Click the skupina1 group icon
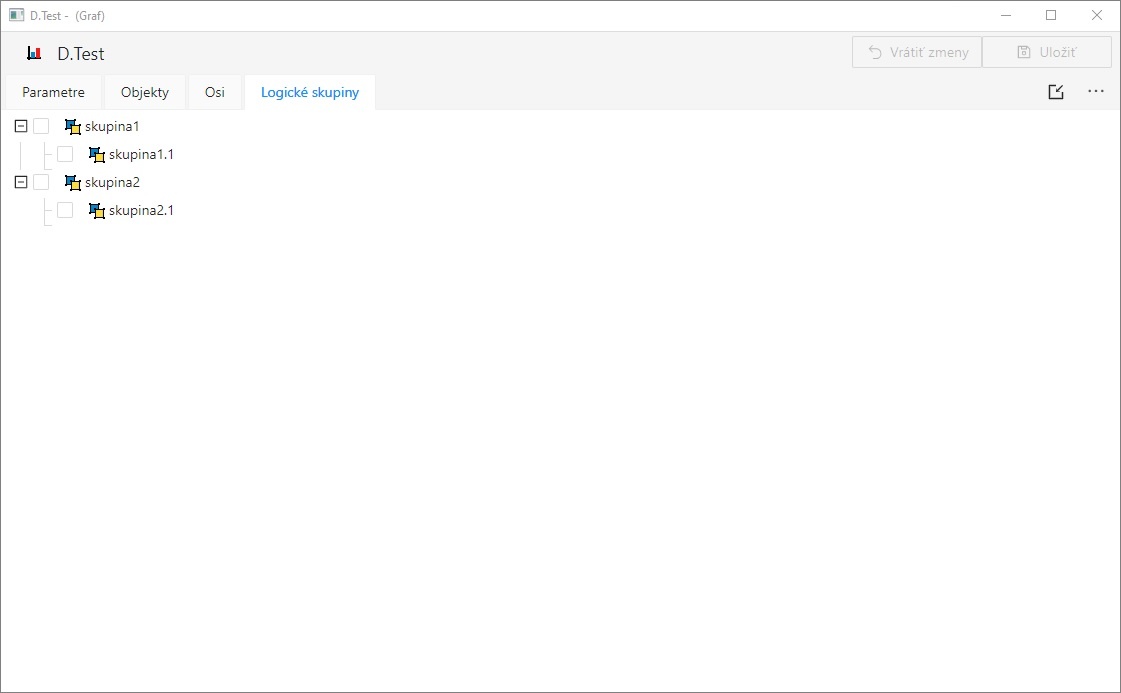This screenshot has height=693, width=1121. [x=72, y=126]
